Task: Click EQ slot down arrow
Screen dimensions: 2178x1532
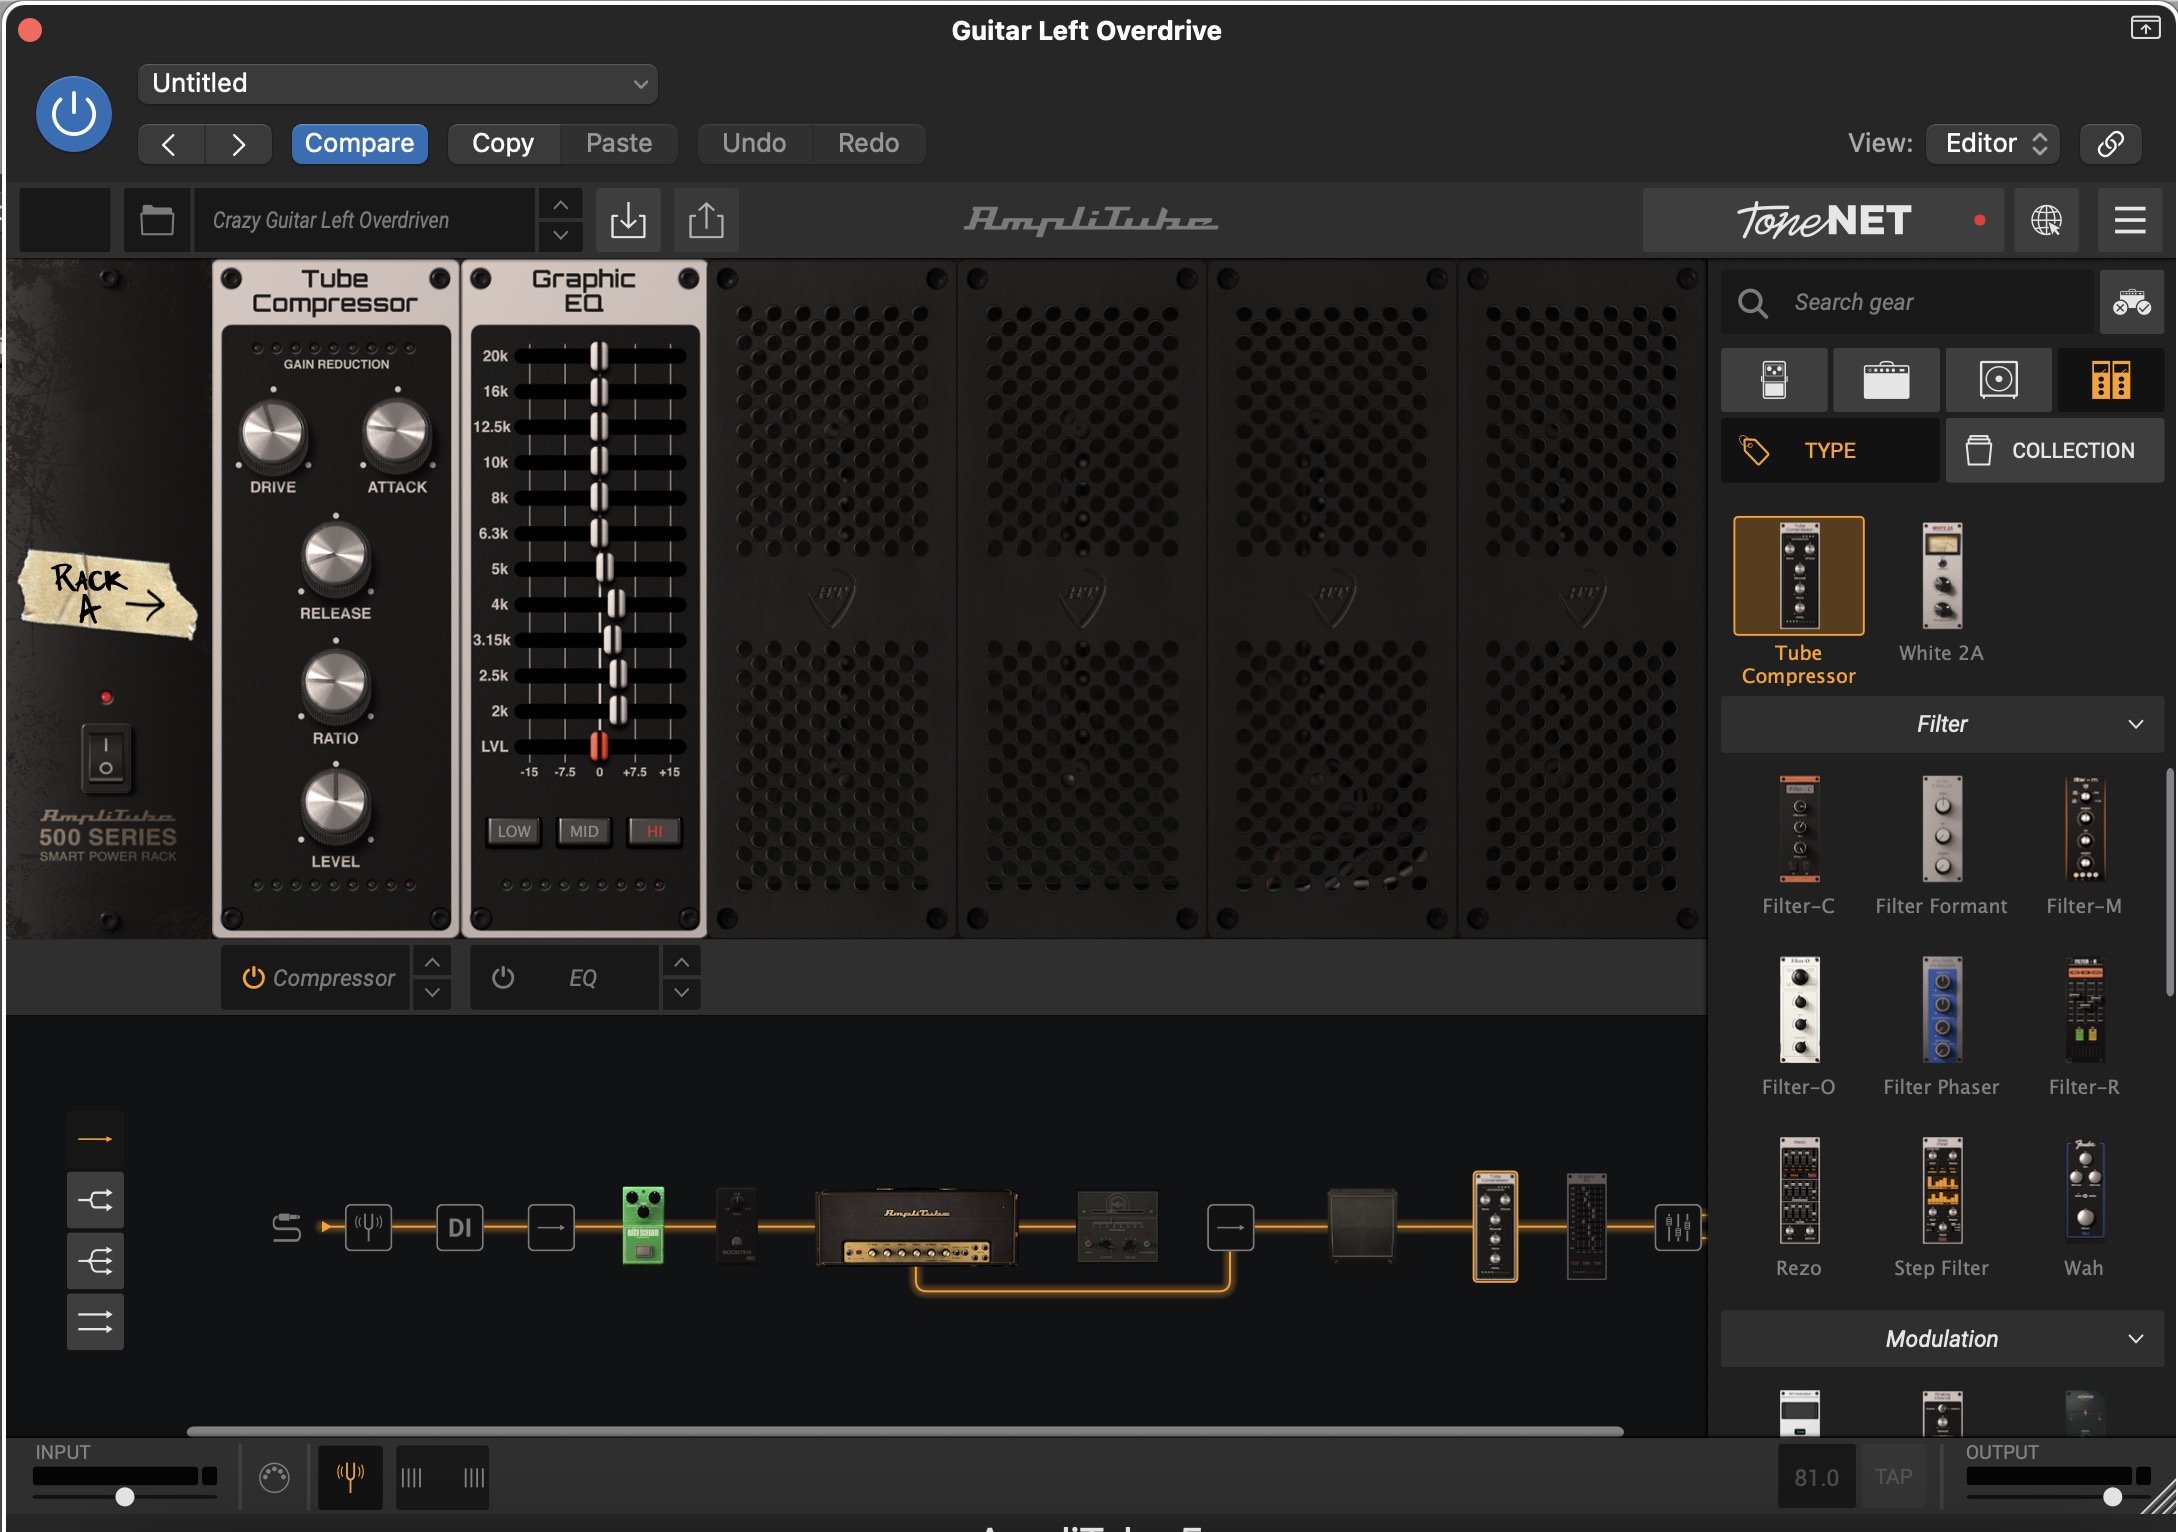Action: coord(681,993)
